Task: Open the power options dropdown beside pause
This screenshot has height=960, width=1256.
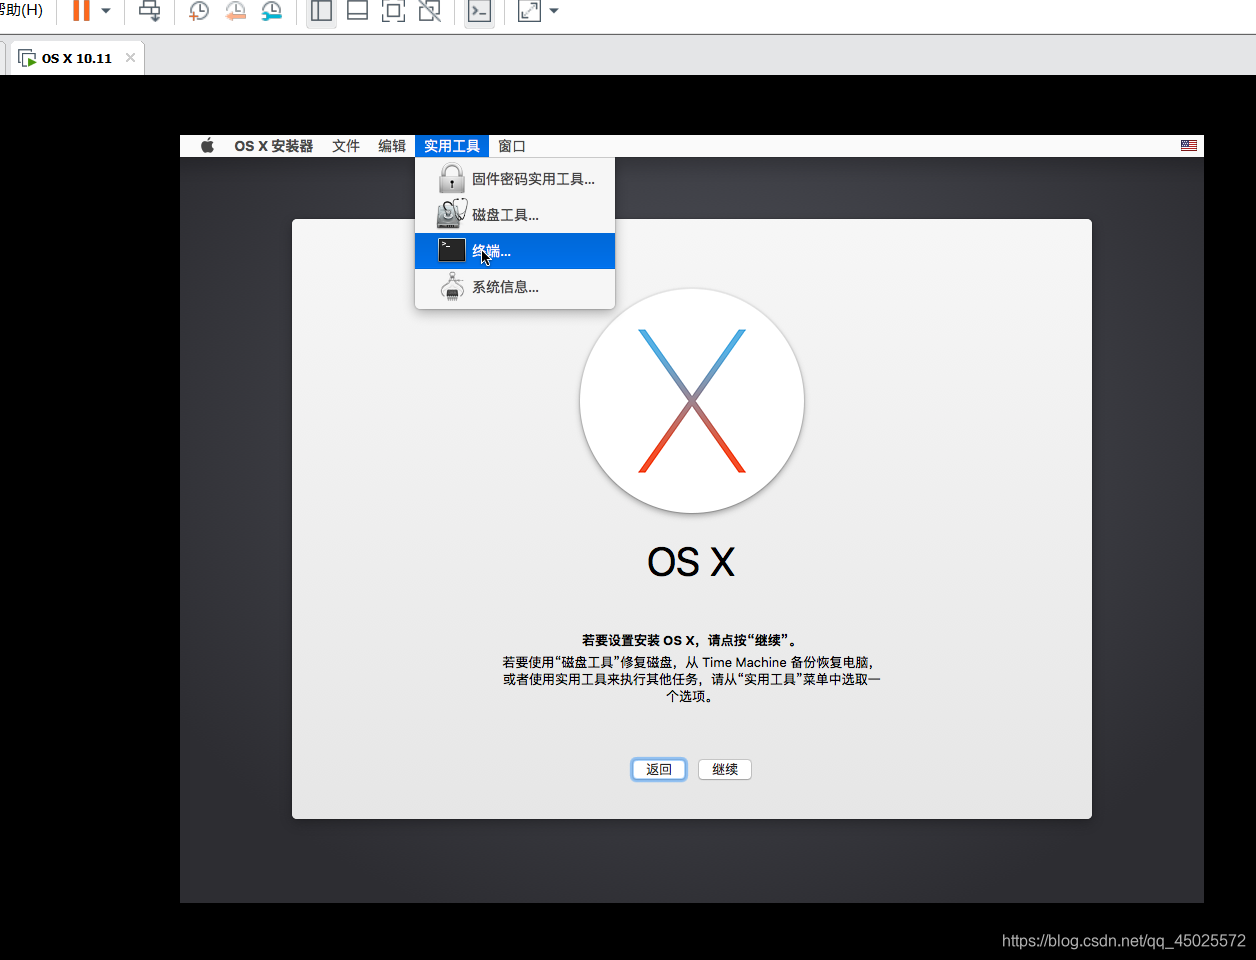Action: pos(106,11)
